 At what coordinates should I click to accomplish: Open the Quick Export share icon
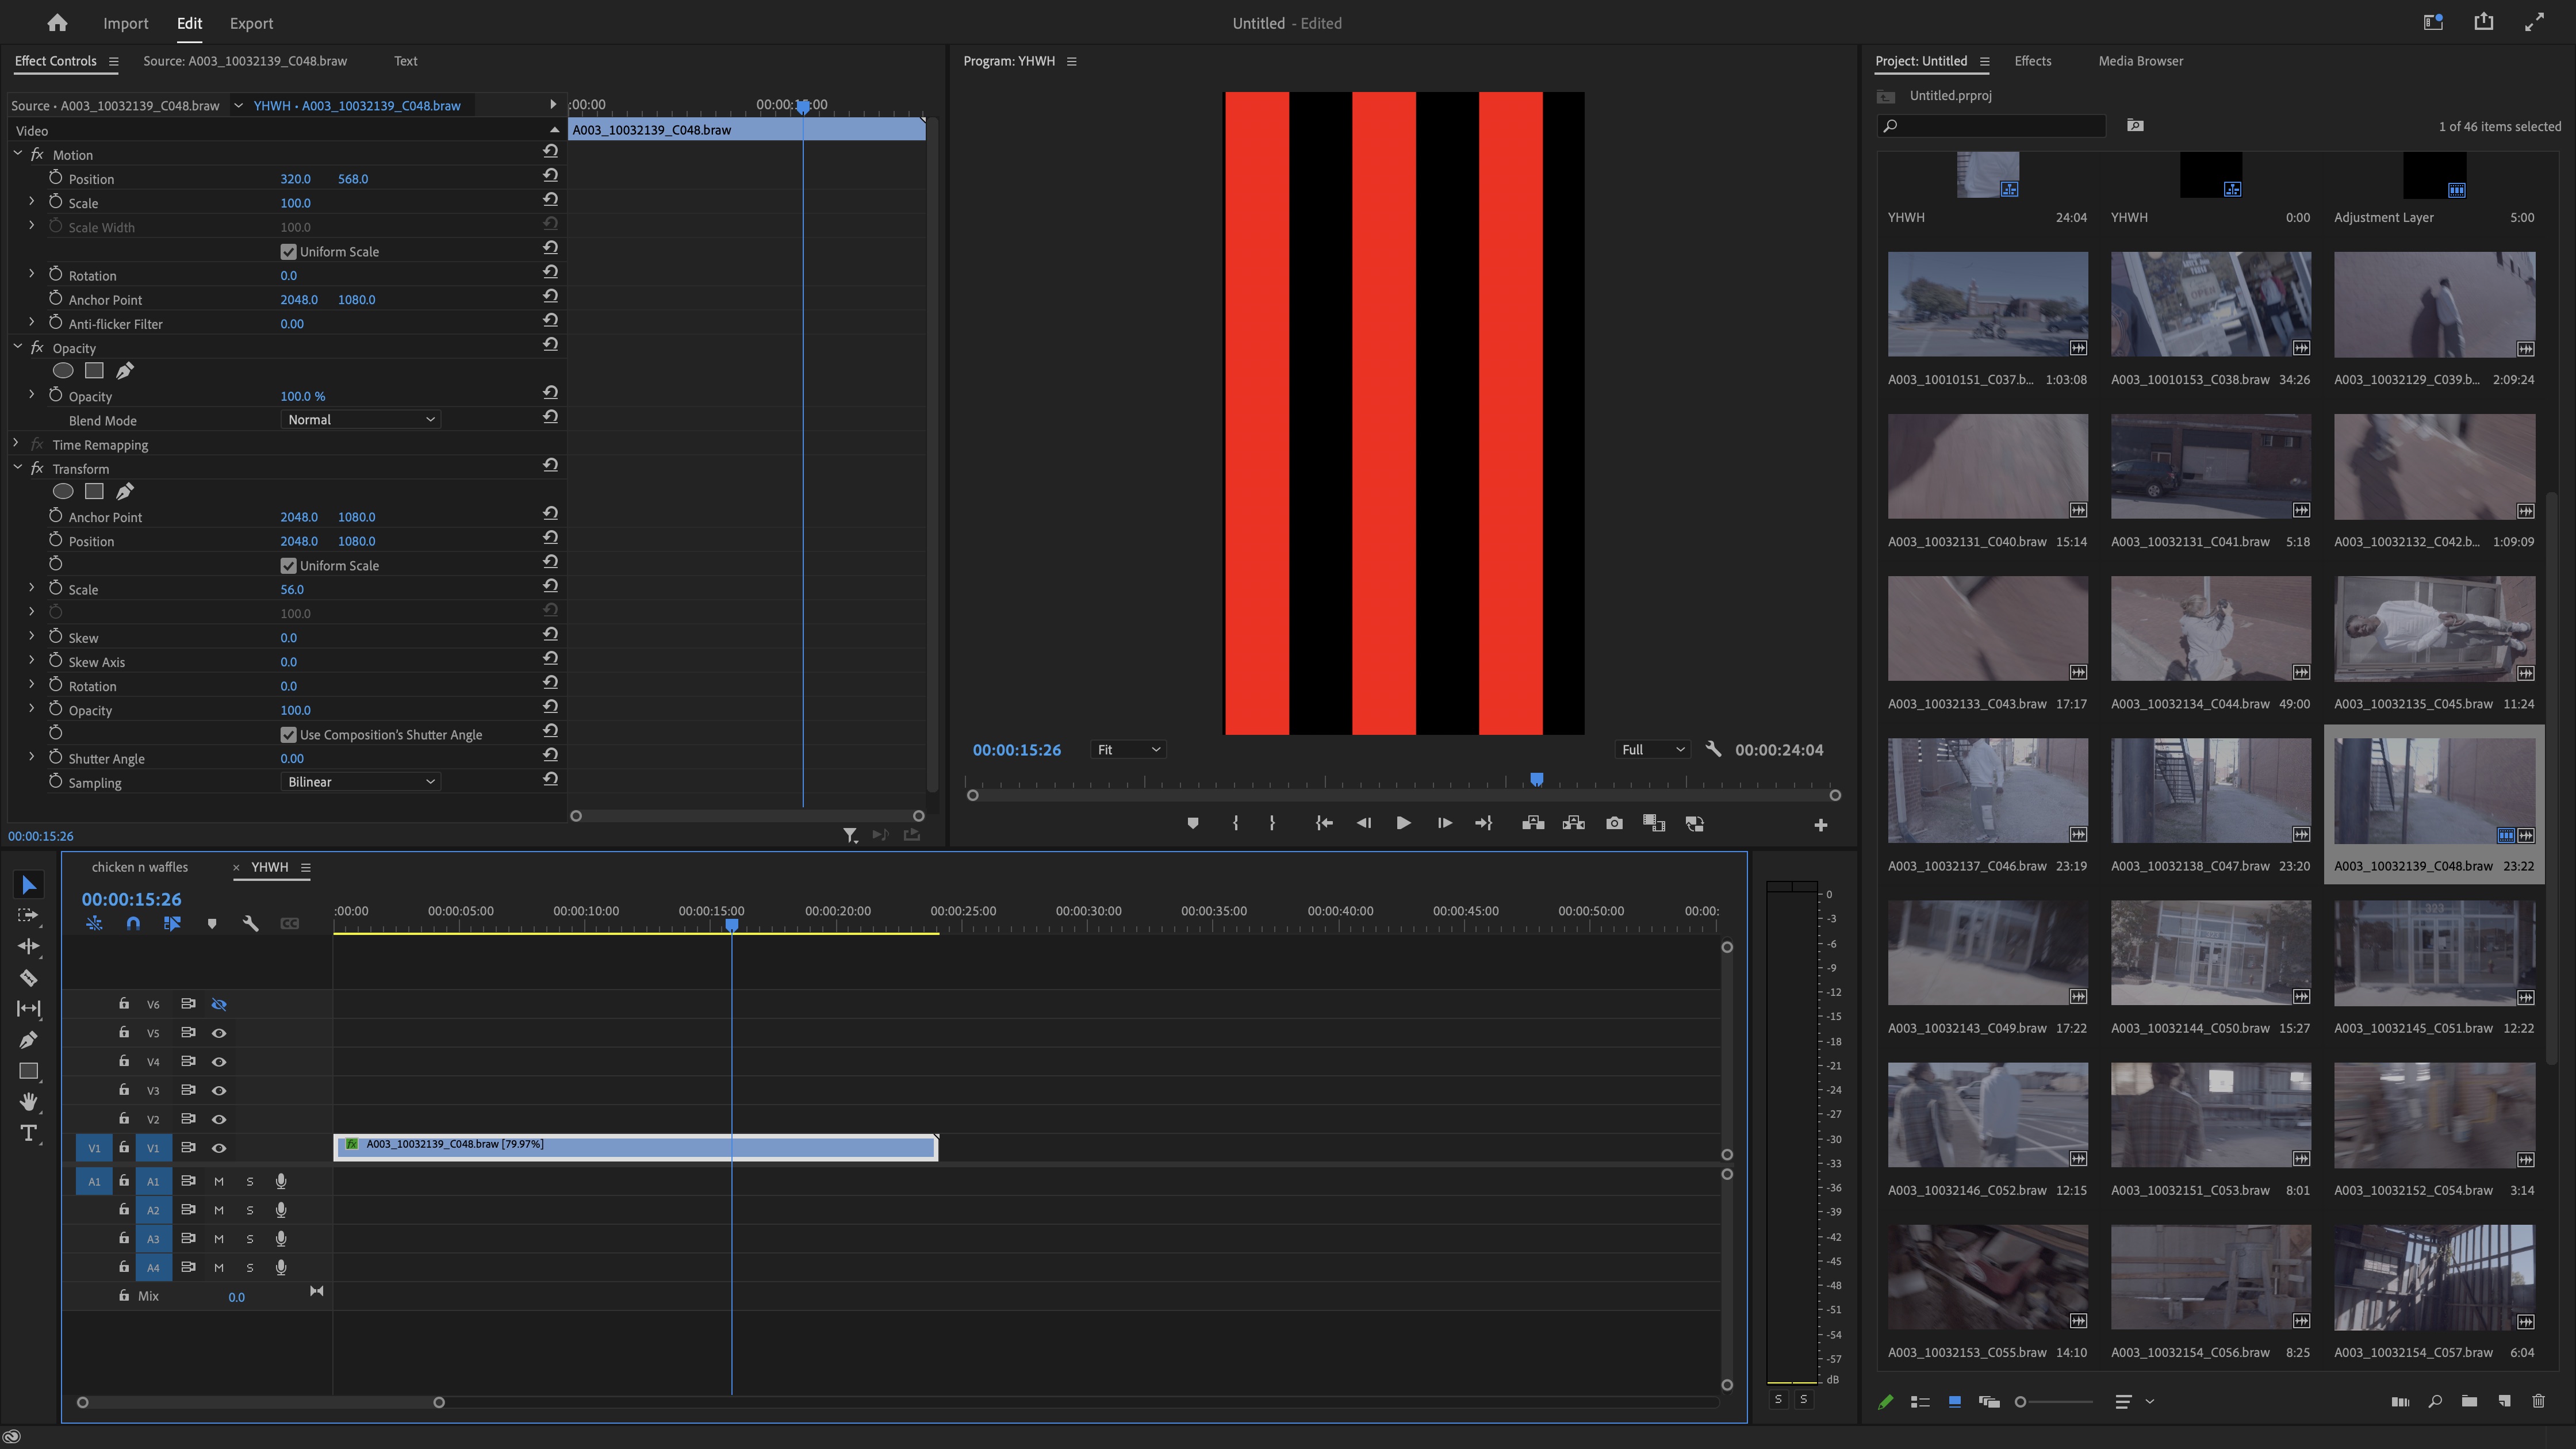(2483, 22)
